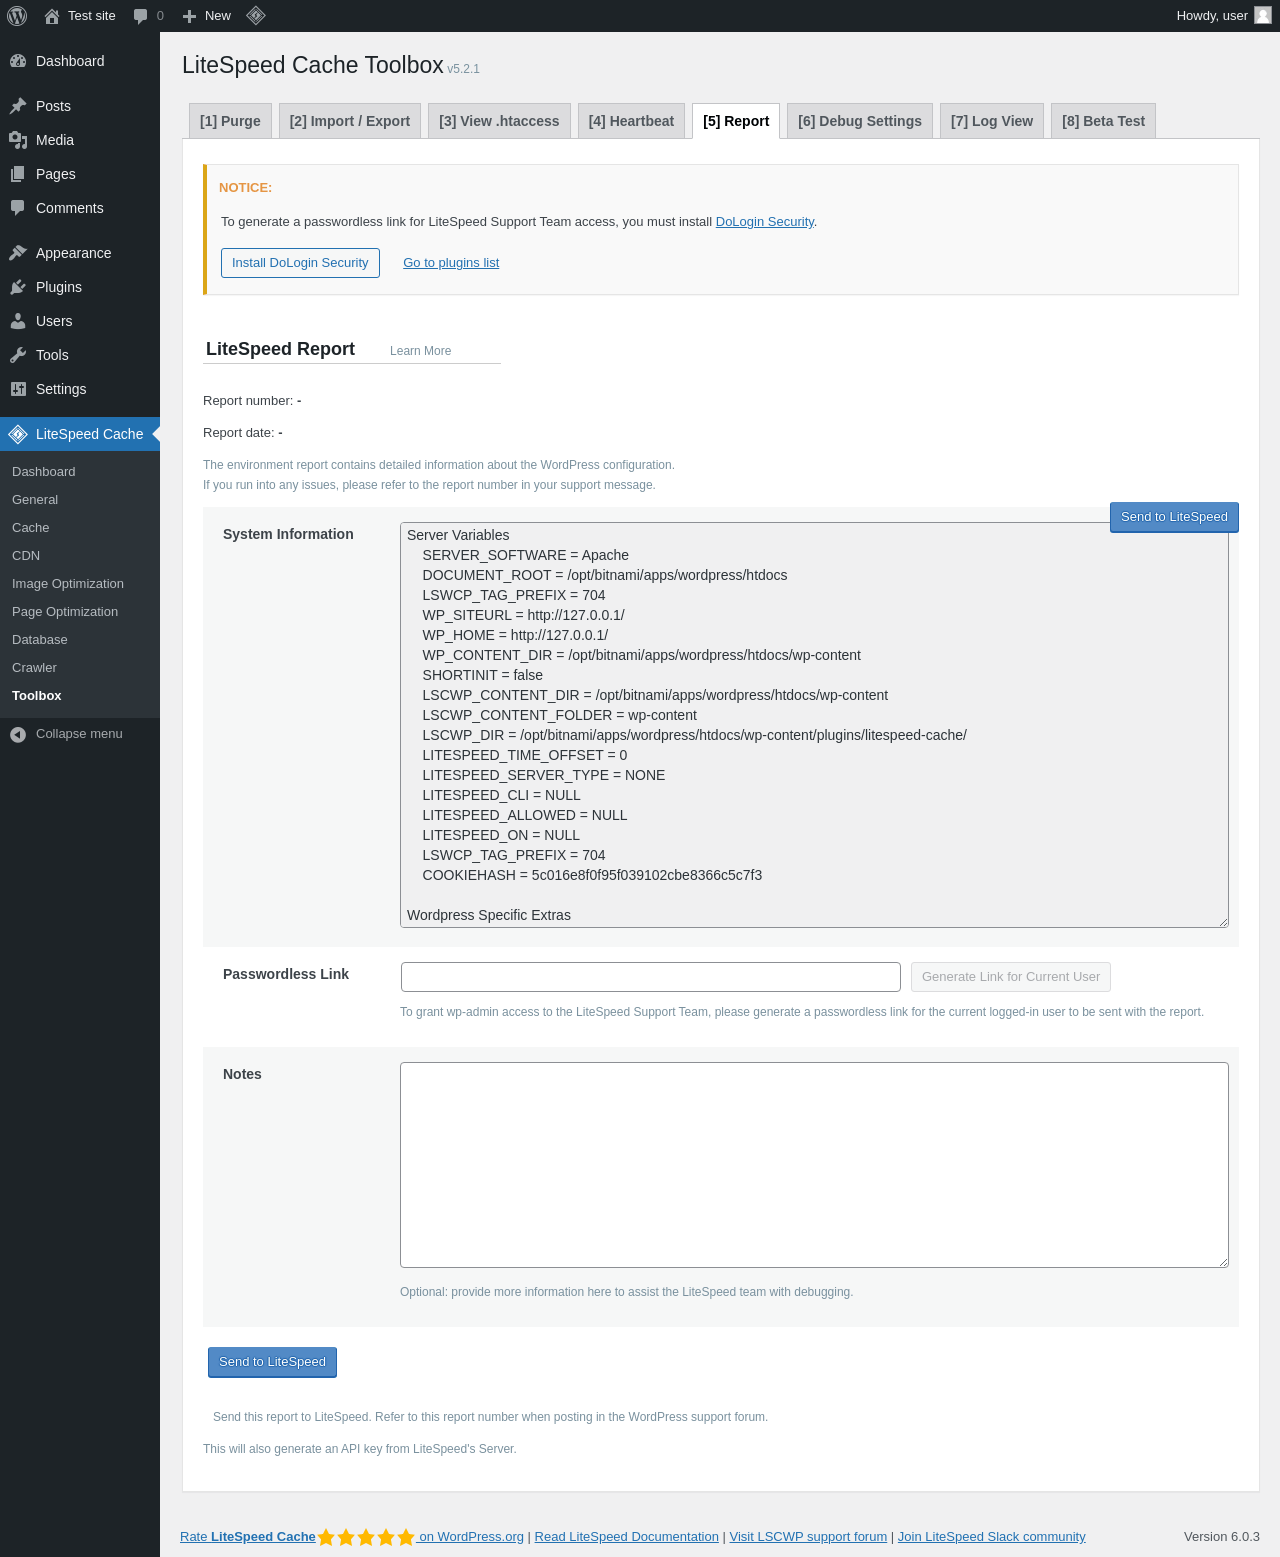The image size is (1280, 1557).
Task: Open the LiteSpeed diamond icon in admin bar
Action: pyautogui.click(x=256, y=16)
